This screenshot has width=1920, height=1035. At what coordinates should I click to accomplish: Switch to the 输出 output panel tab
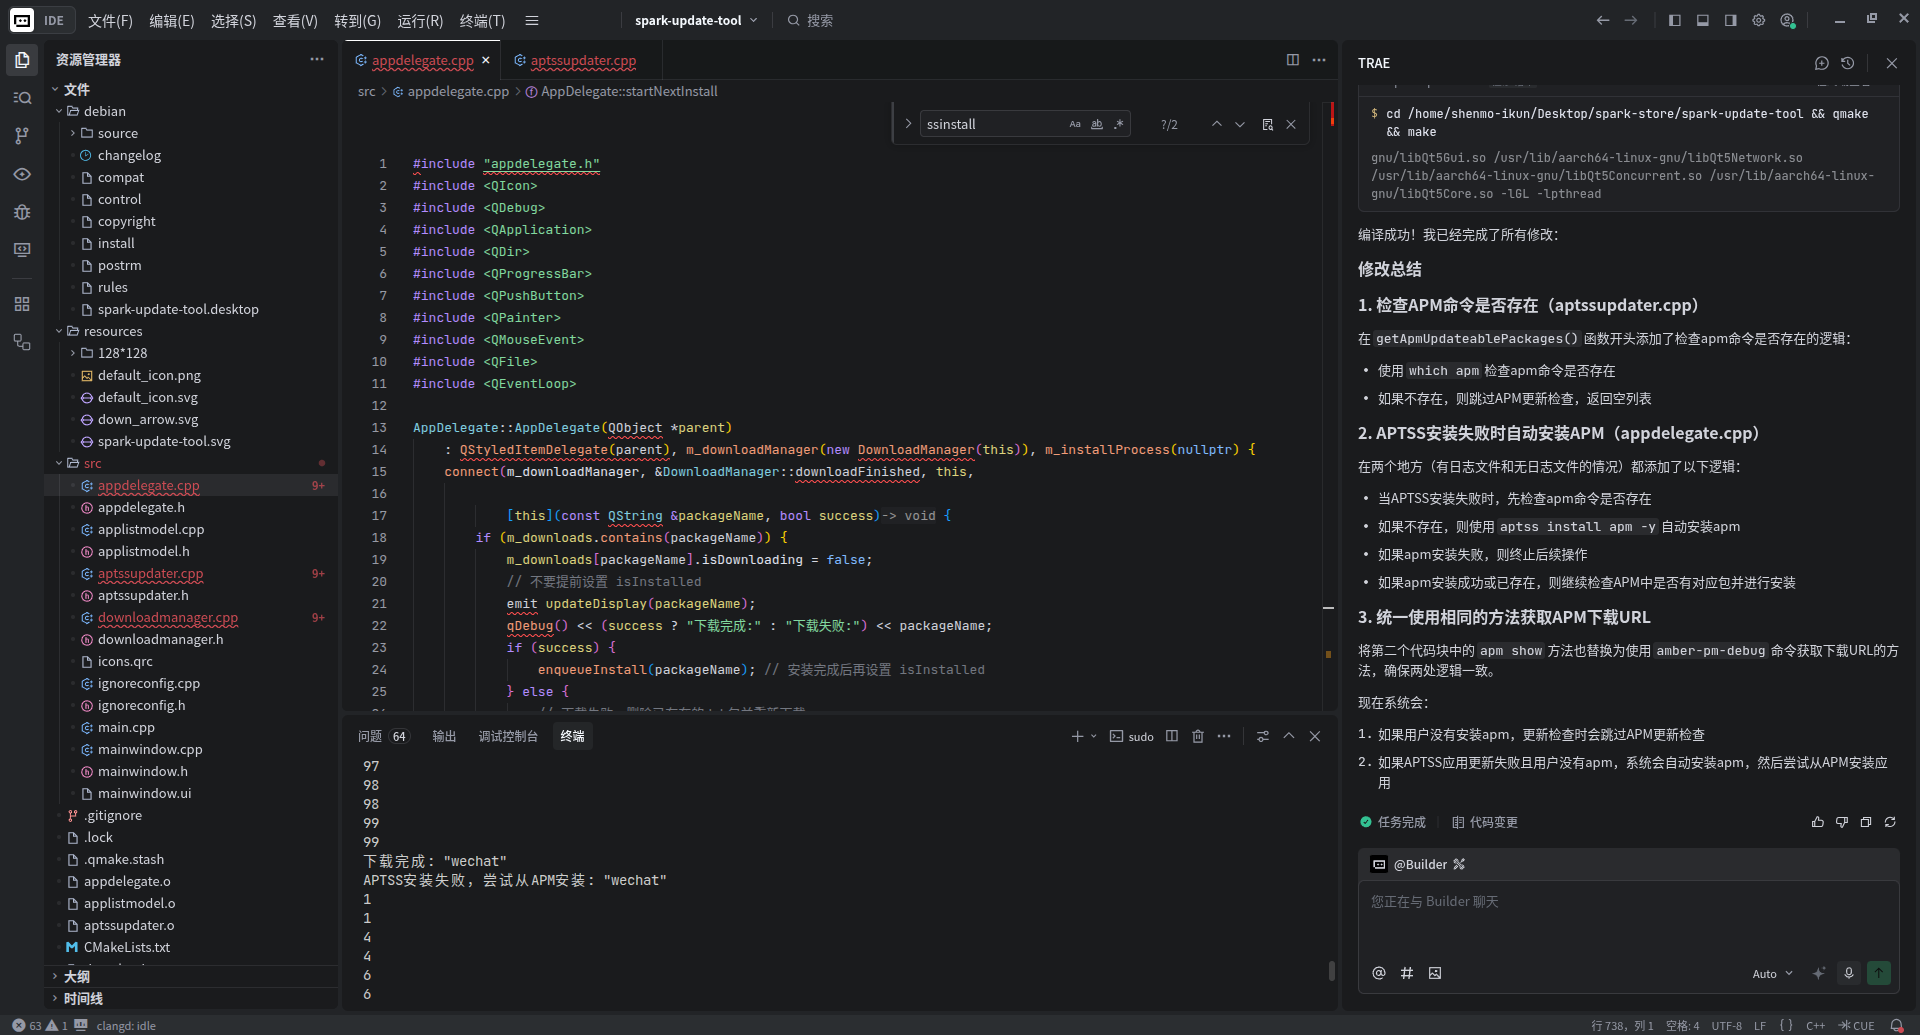[444, 737]
